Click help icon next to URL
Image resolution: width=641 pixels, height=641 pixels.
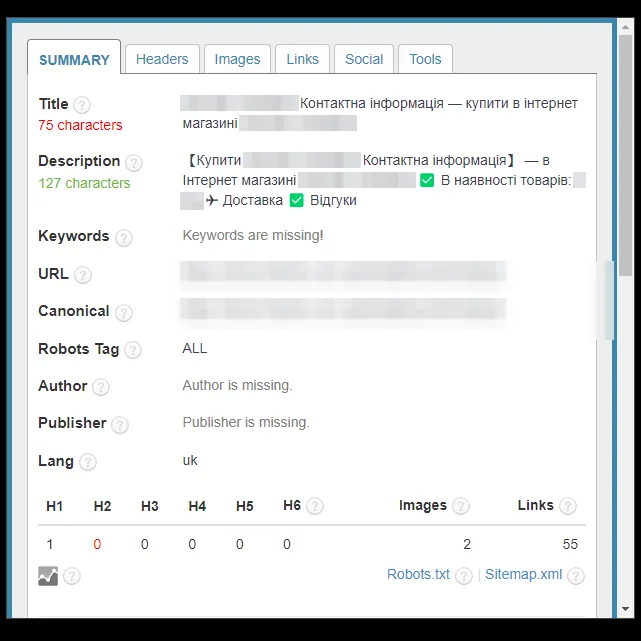(83, 275)
